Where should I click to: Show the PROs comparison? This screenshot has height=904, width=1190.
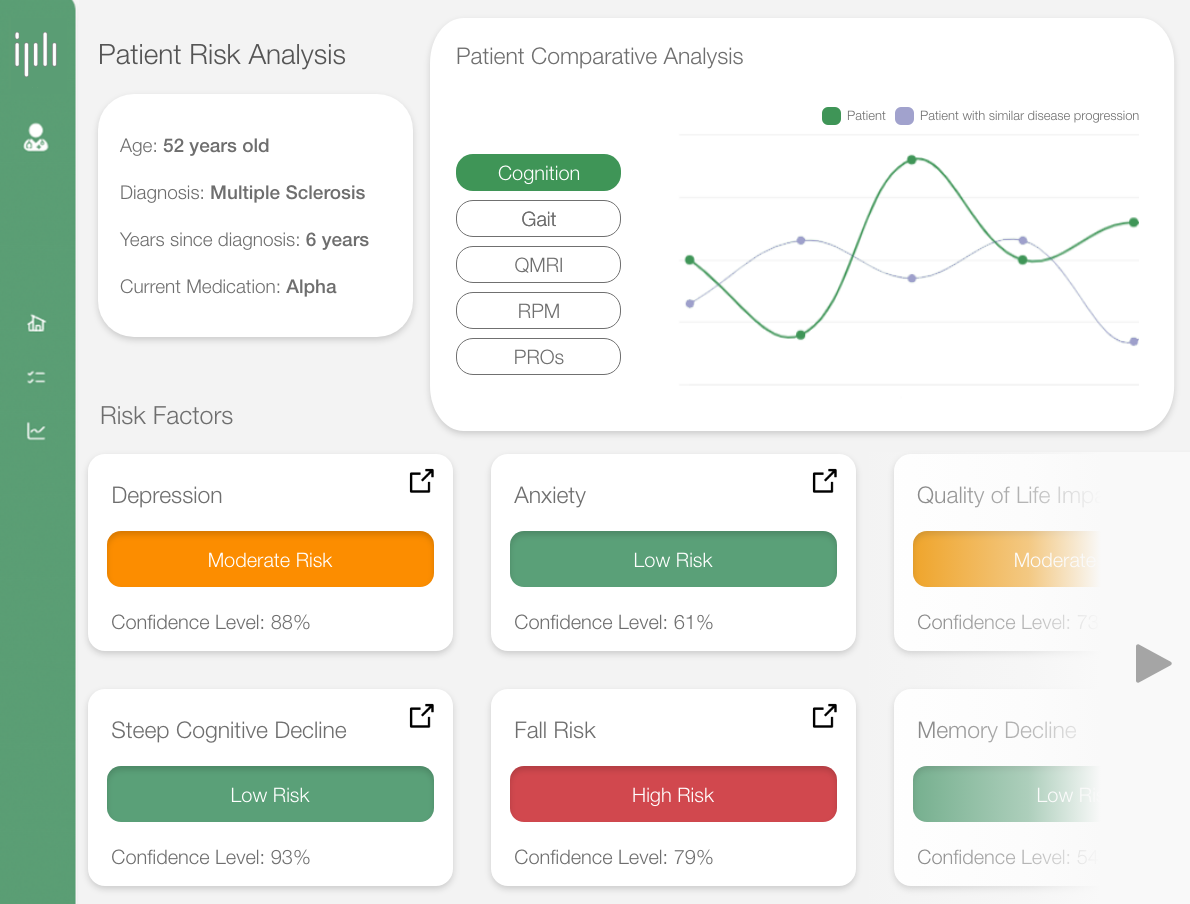coord(538,357)
